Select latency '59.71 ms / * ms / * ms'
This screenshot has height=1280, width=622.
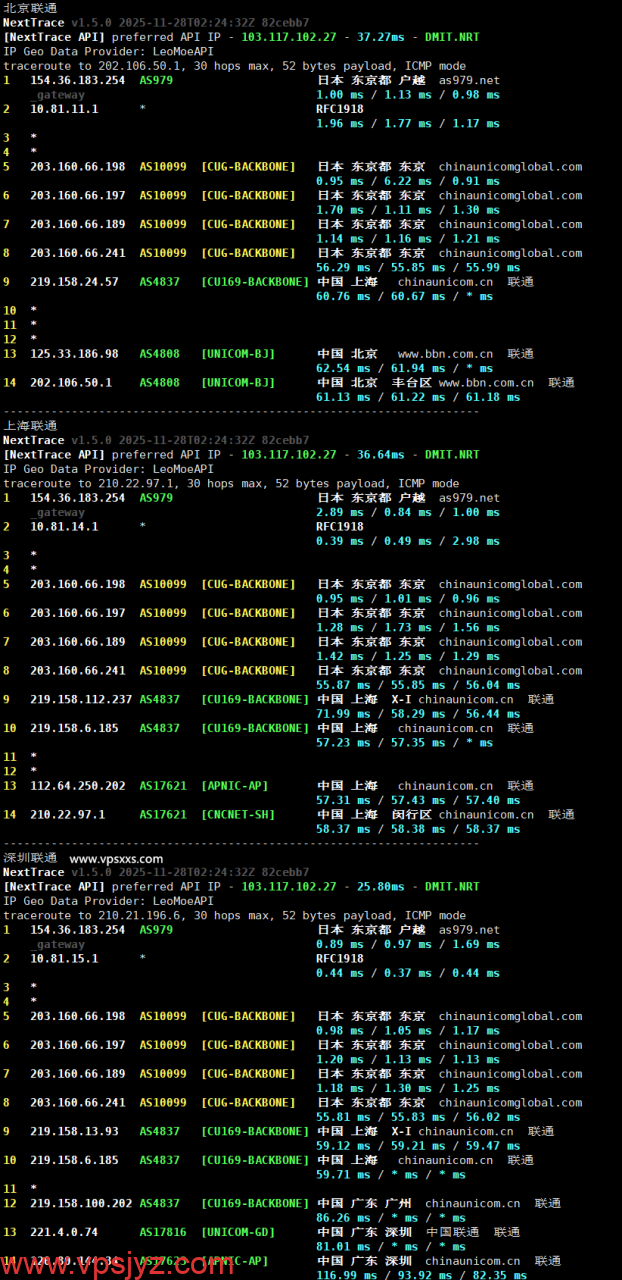[391, 1174]
